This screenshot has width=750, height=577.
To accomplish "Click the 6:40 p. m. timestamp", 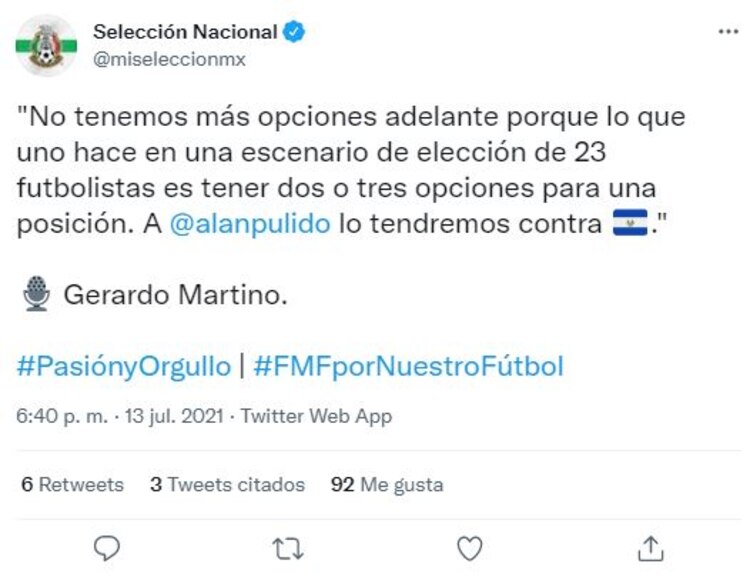I will (61, 416).
